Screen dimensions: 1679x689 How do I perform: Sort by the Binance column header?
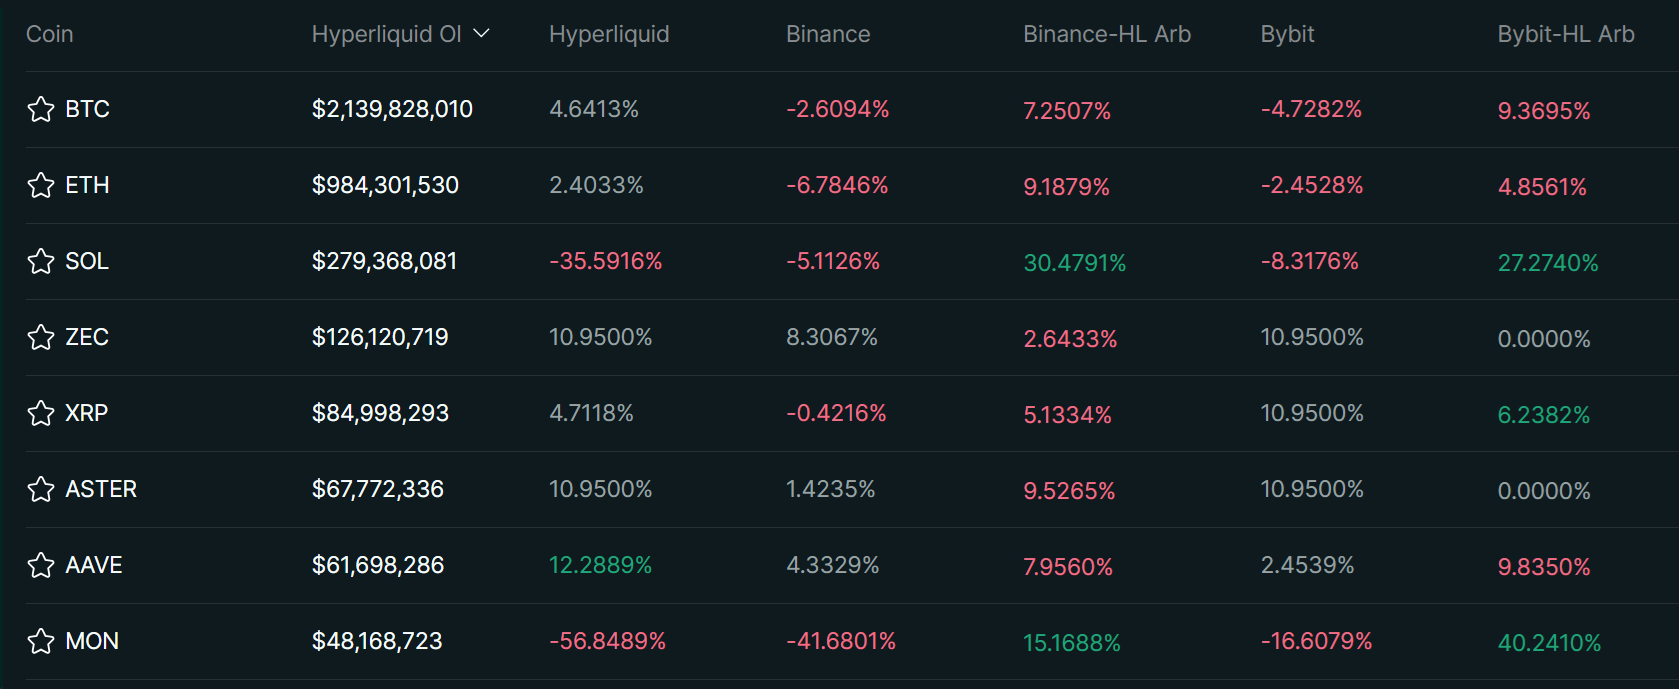click(x=828, y=34)
